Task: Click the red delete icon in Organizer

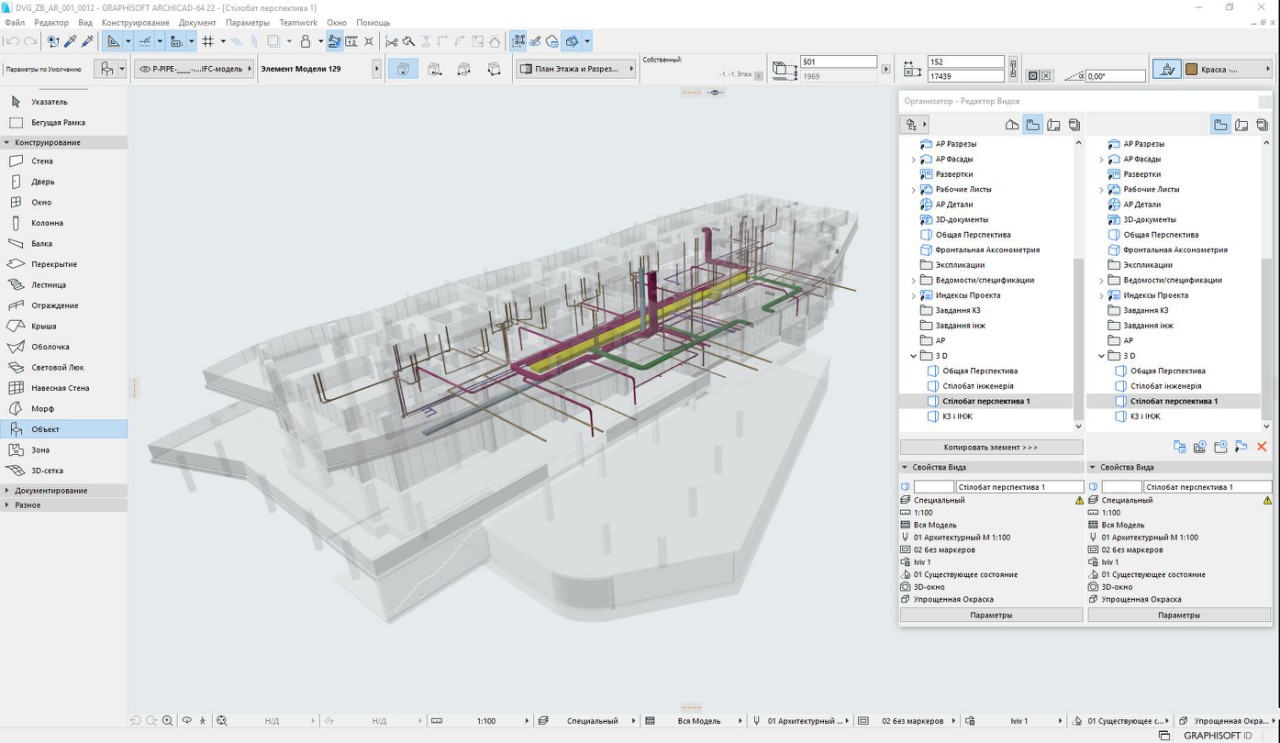Action: pos(1262,447)
